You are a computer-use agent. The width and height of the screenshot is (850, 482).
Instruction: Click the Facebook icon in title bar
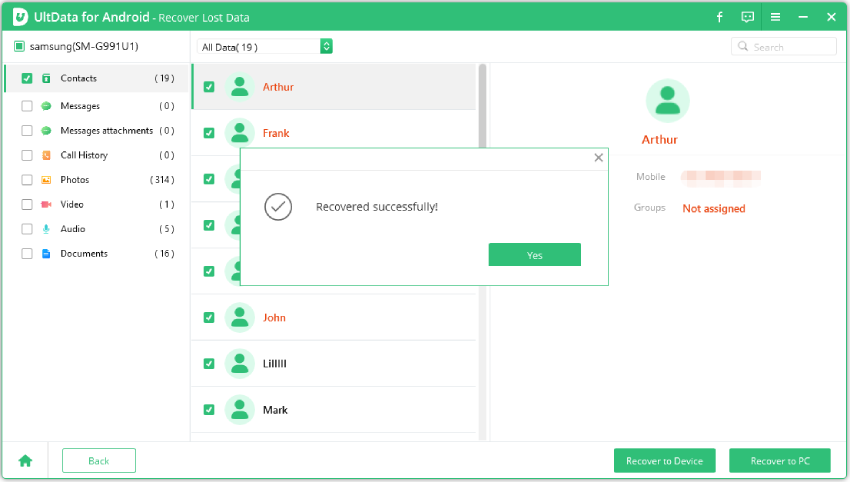pos(719,17)
